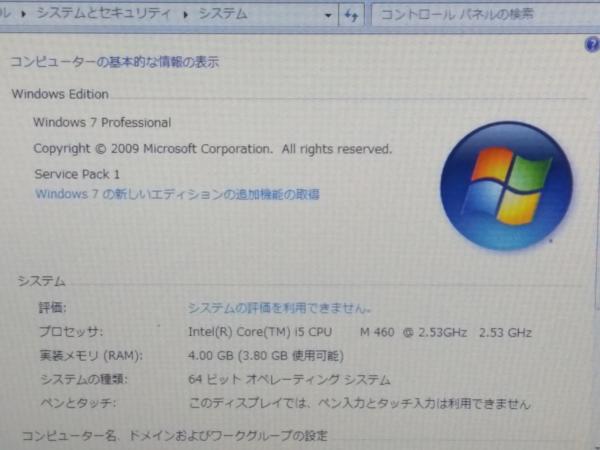Click the ペンとタッチ label
The width and height of the screenshot is (600, 450).
[78, 403]
